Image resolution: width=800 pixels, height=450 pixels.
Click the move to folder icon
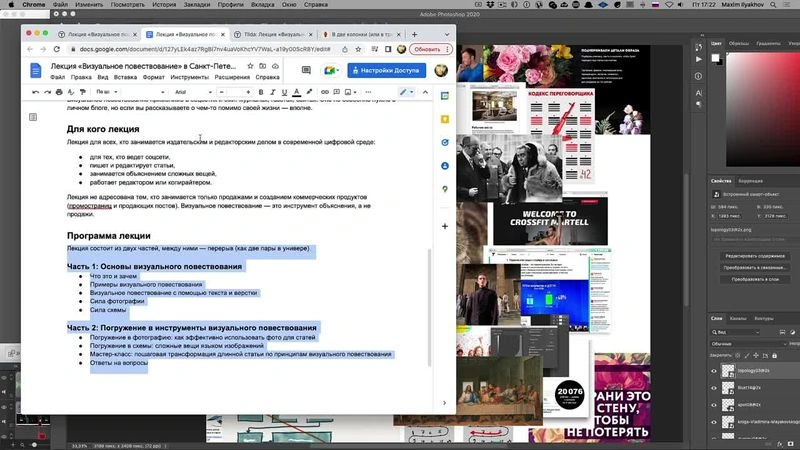[x=263, y=66]
